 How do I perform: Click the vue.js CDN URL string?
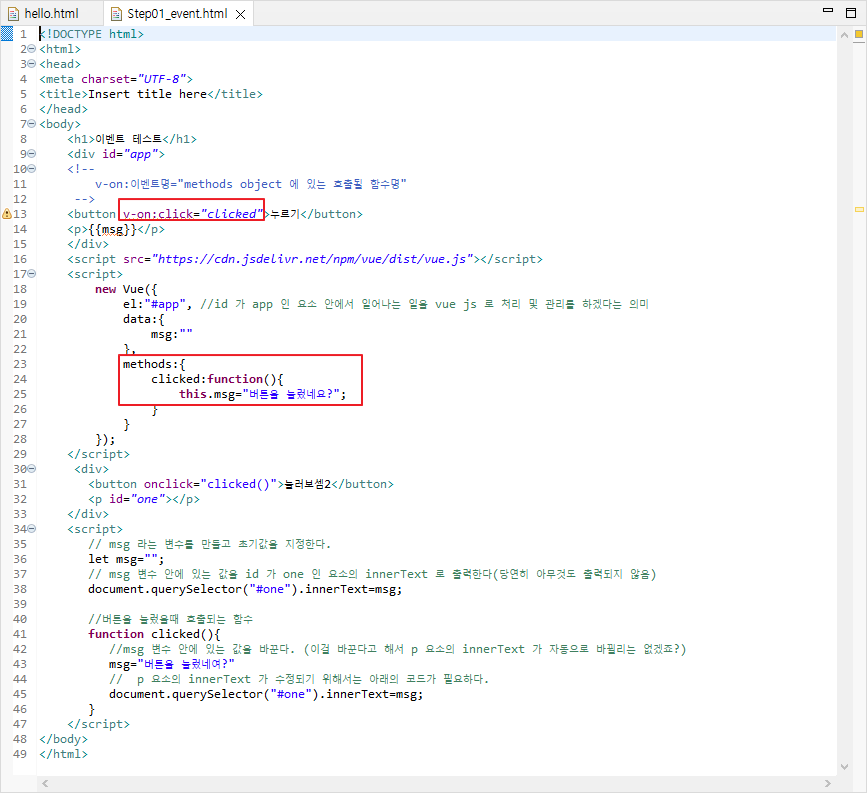tap(313, 259)
